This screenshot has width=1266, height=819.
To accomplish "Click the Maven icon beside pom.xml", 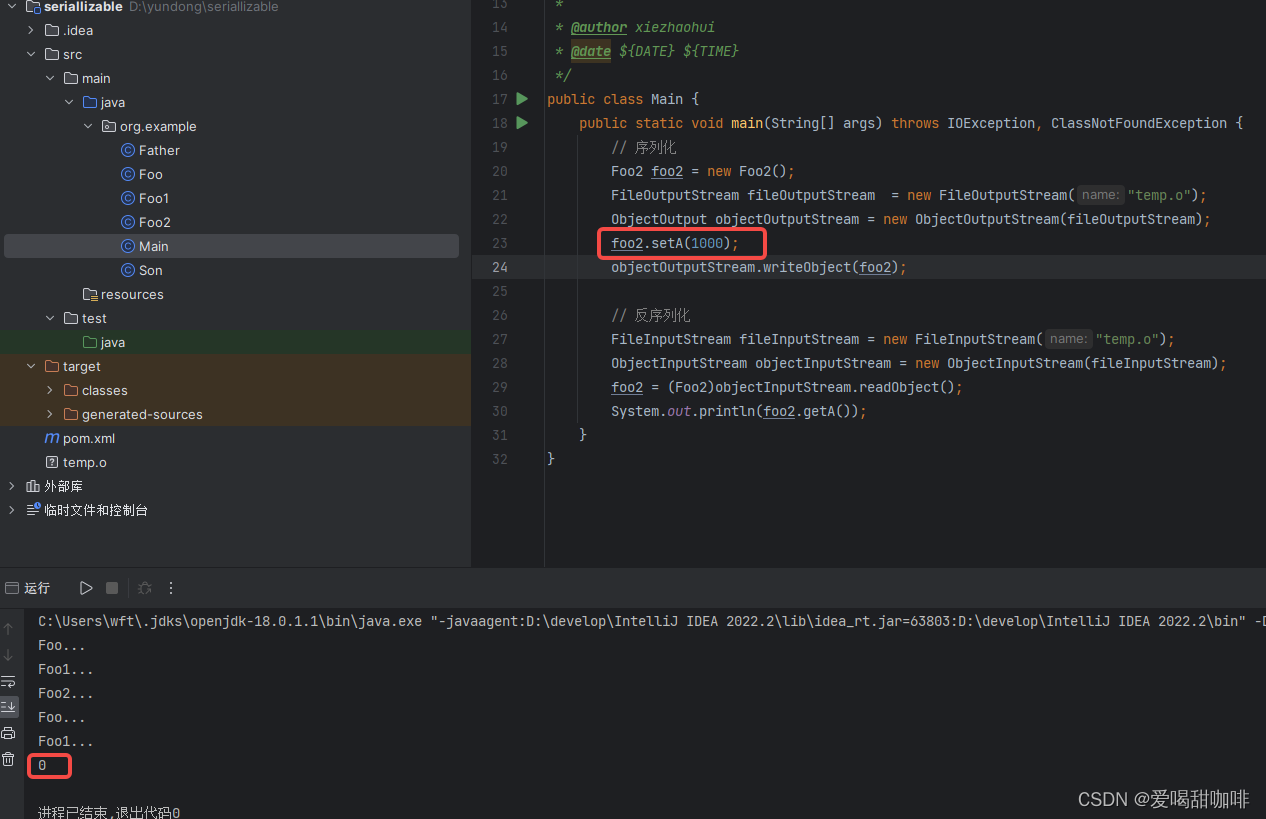I will pyautogui.click(x=52, y=438).
